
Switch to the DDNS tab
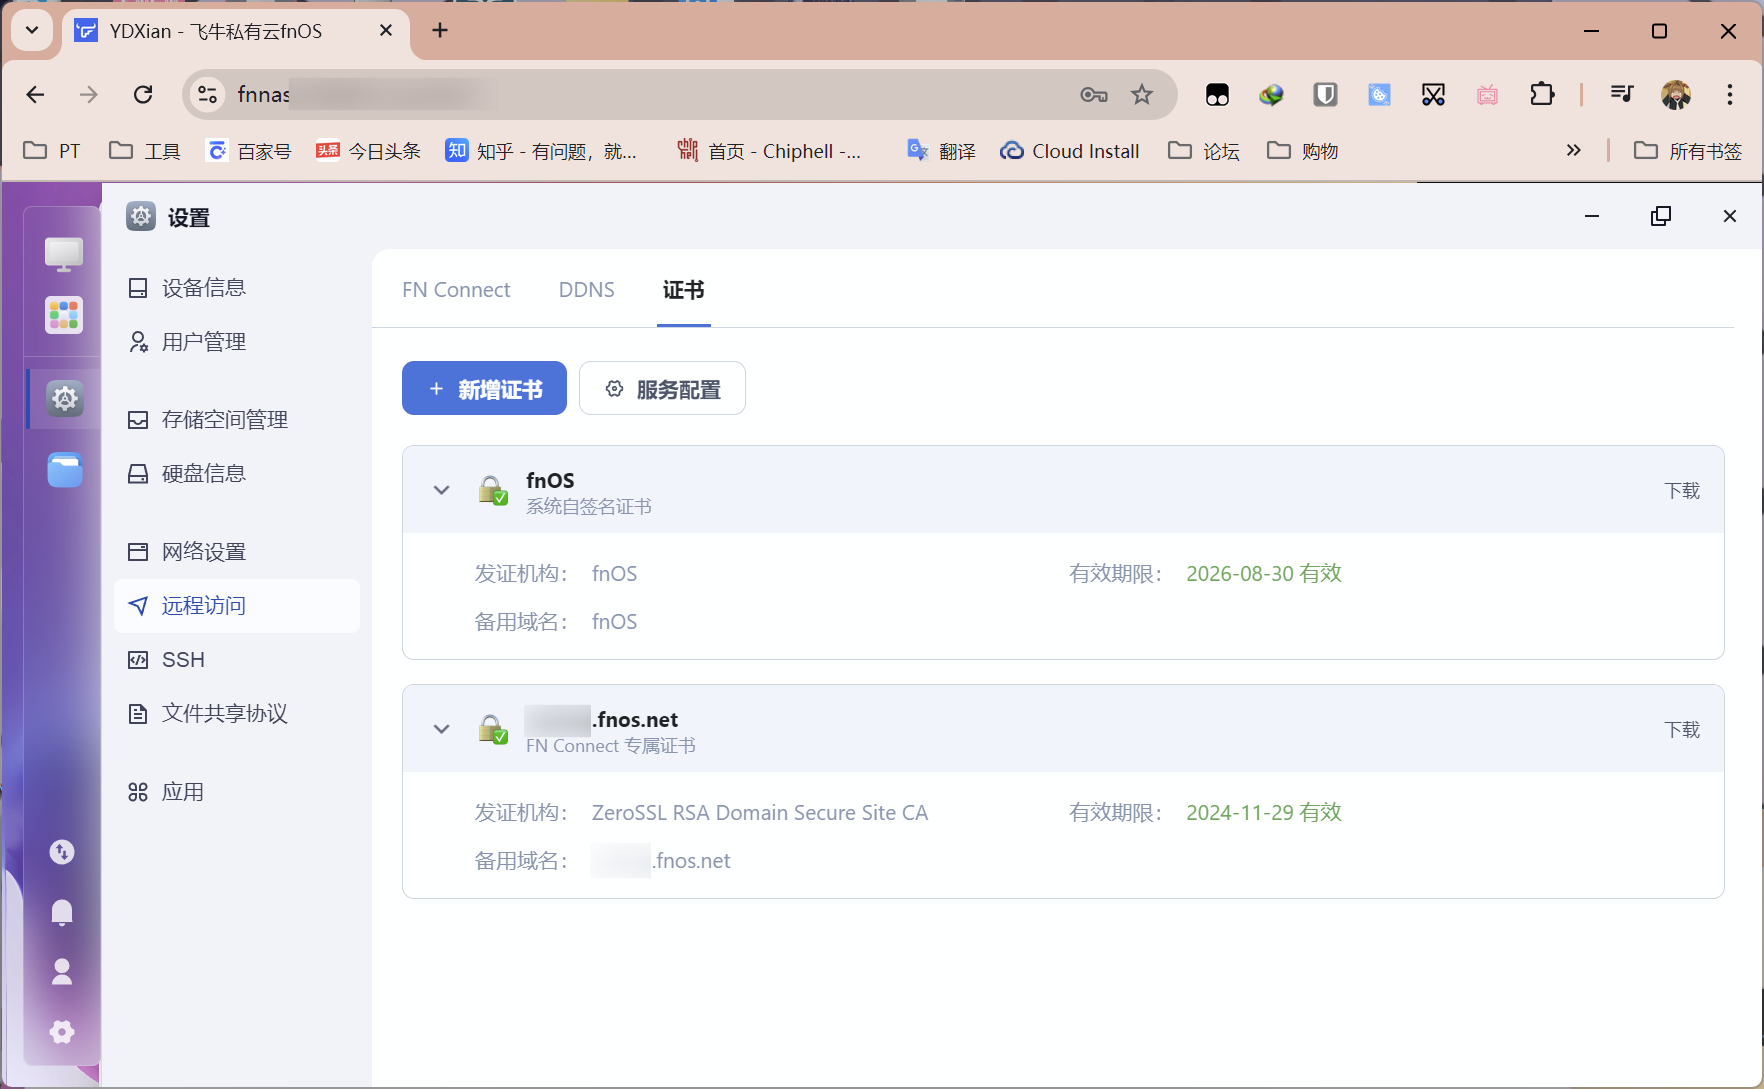587,290
